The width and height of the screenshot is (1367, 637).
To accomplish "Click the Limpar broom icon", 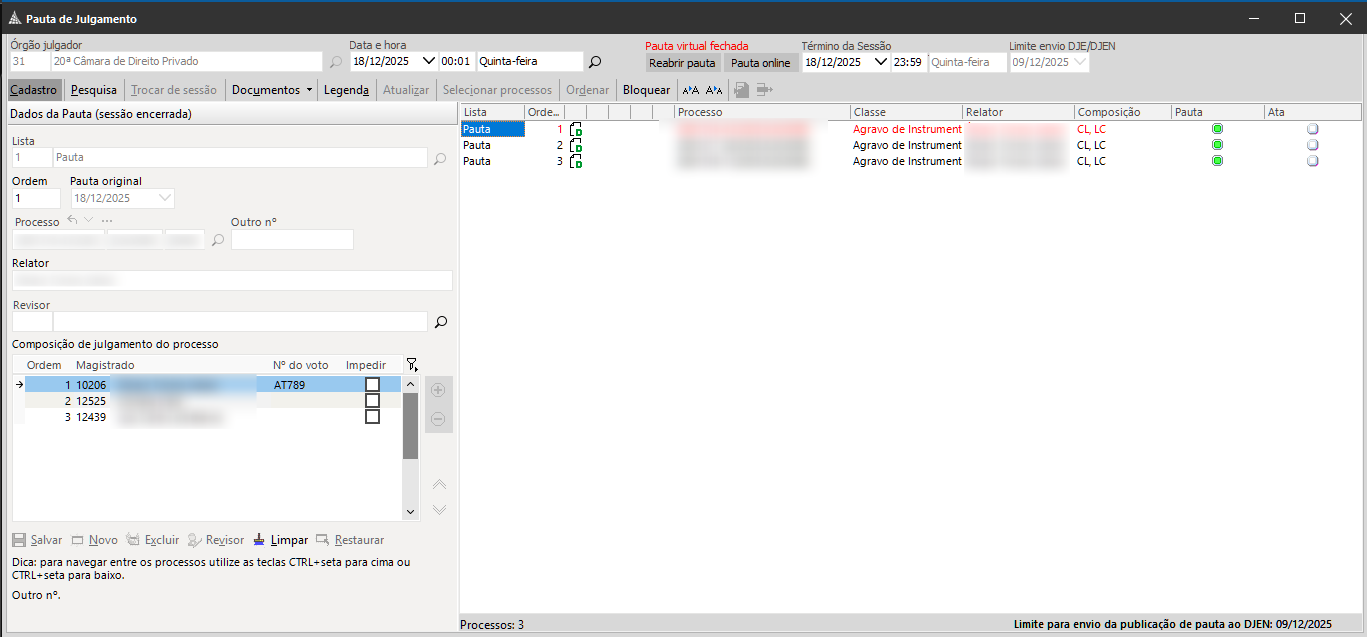I will click(260, 540).
